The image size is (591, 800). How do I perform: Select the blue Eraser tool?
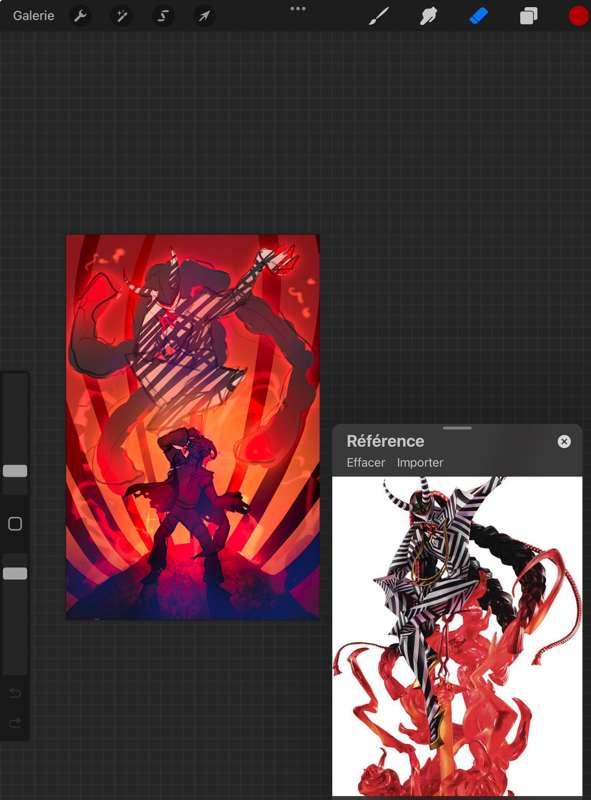click(478, 16)
